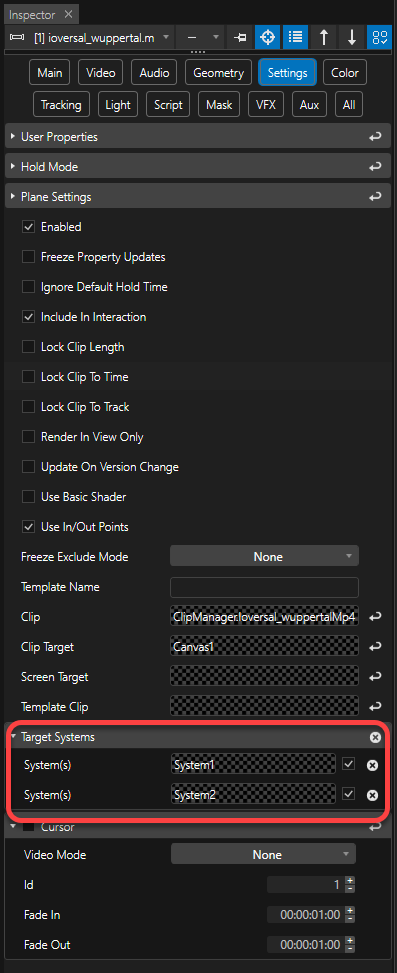Viewport: 397px width, 973px height.
Task: Enable Update On Version Change
Action: click(x=29, y=467)
